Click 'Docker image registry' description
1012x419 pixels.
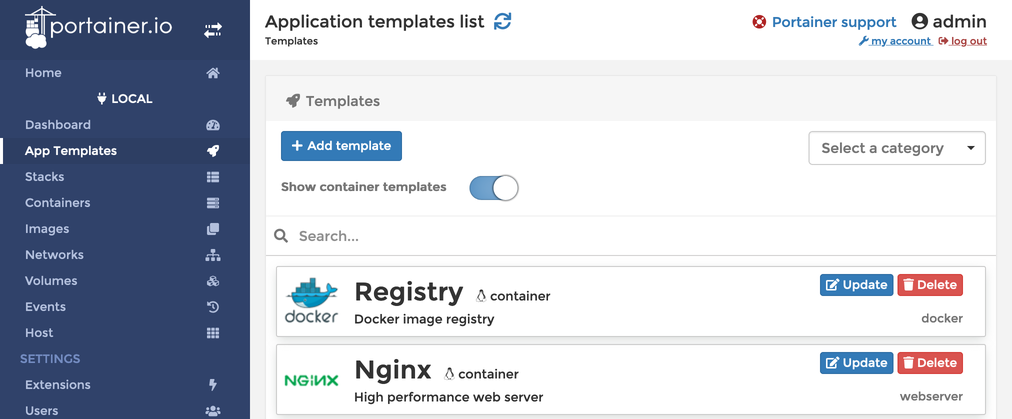click(x=424, y=319)
